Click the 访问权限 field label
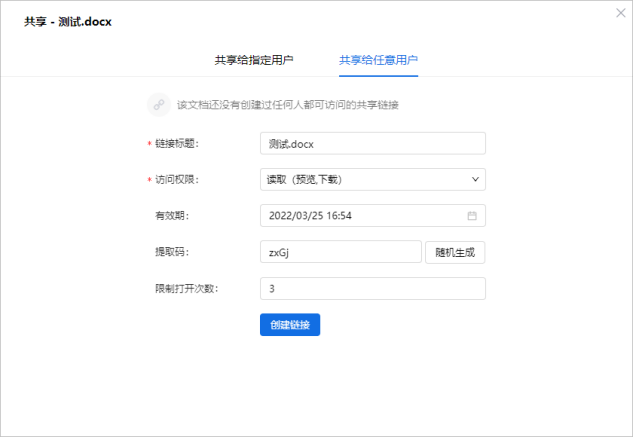 177,180
